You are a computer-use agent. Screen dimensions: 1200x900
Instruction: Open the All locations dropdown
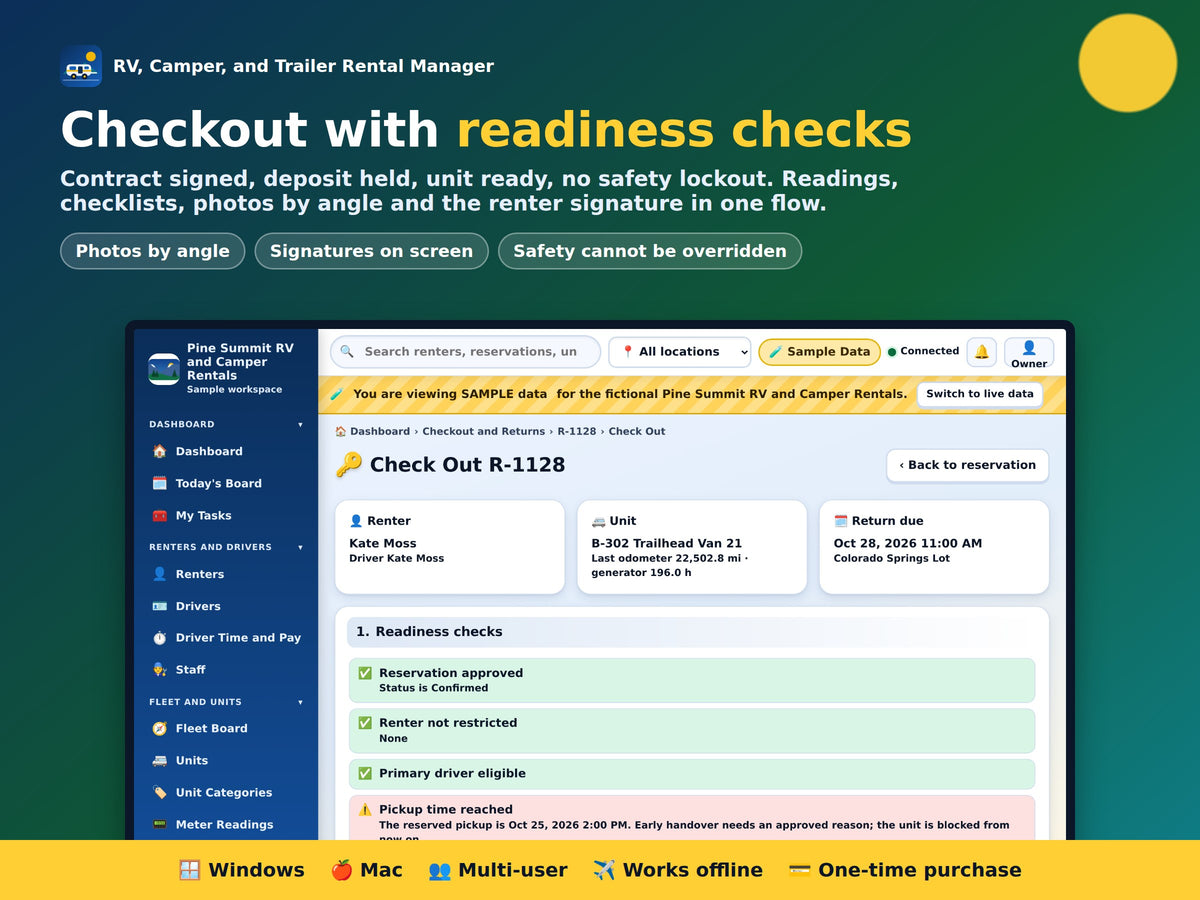click(680, 352)
